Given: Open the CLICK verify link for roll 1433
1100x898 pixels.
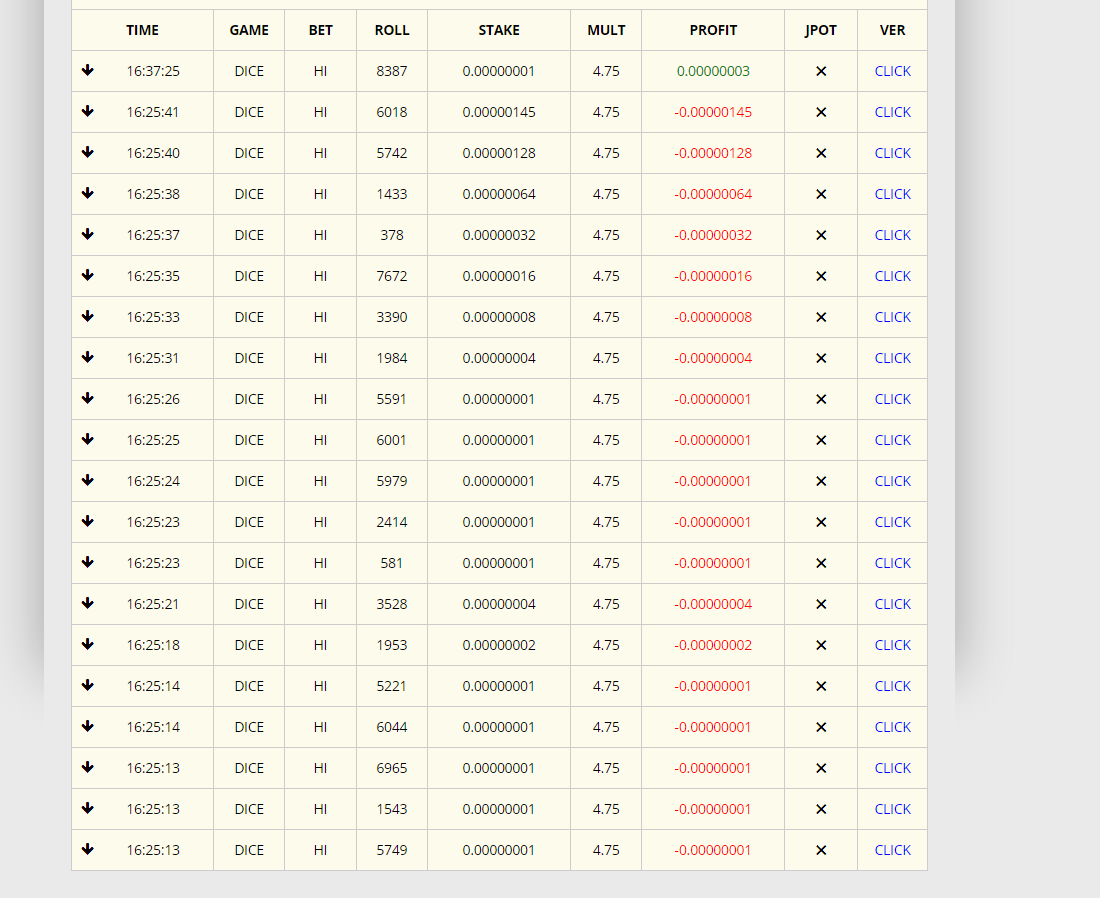Looking at the screenshot, I should [x=892, y=194].
